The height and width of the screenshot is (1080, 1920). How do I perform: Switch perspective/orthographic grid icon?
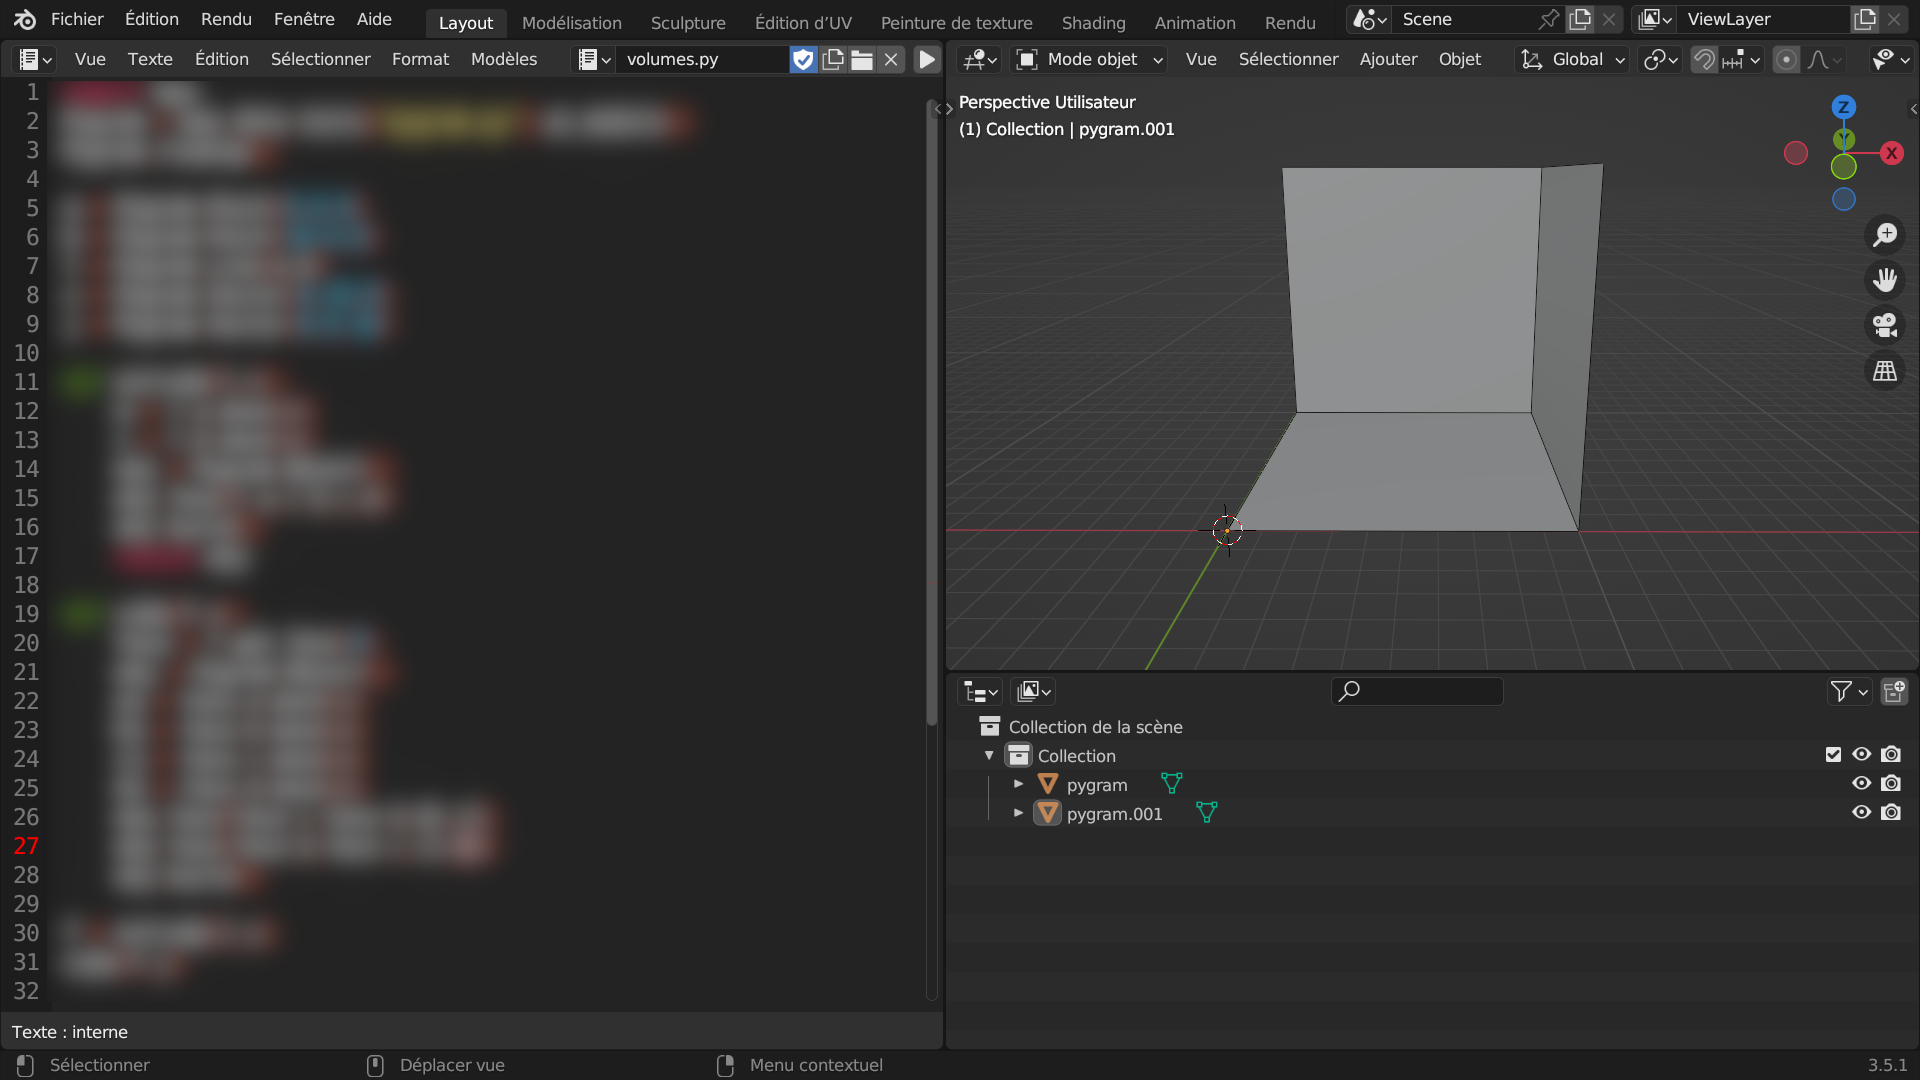1885,371
